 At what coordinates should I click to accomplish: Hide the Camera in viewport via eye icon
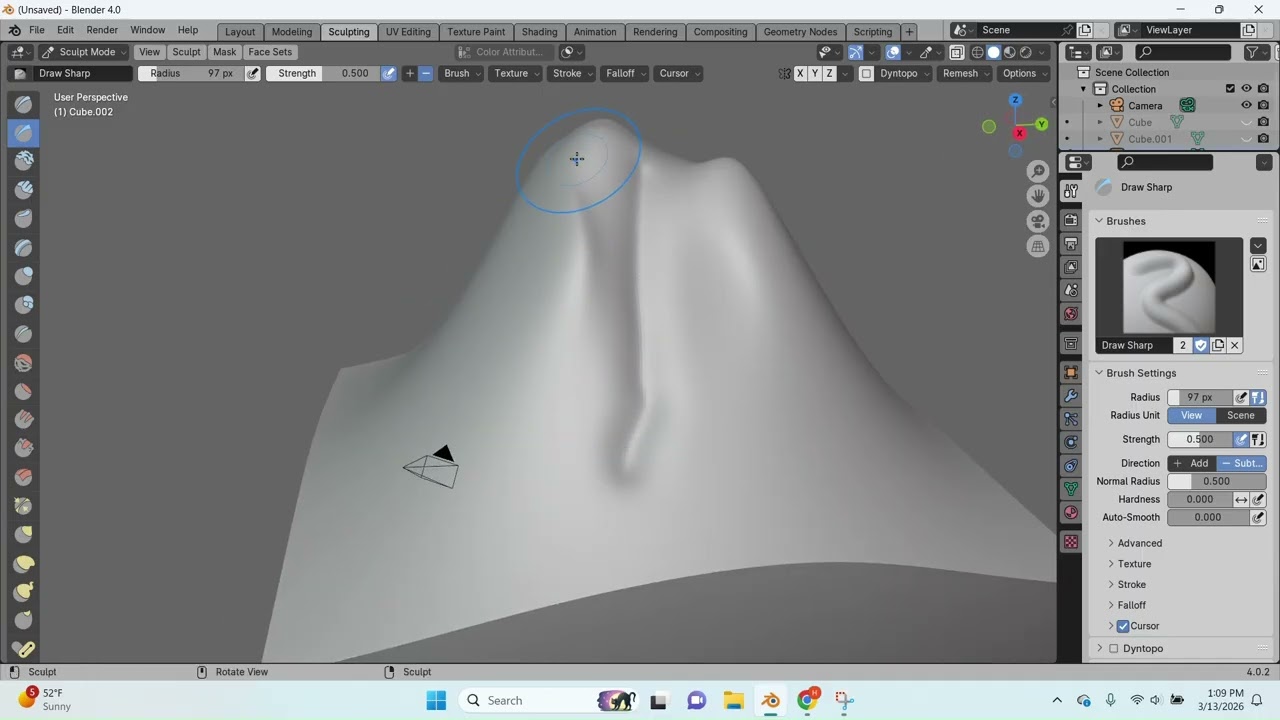pos(1246,105)
